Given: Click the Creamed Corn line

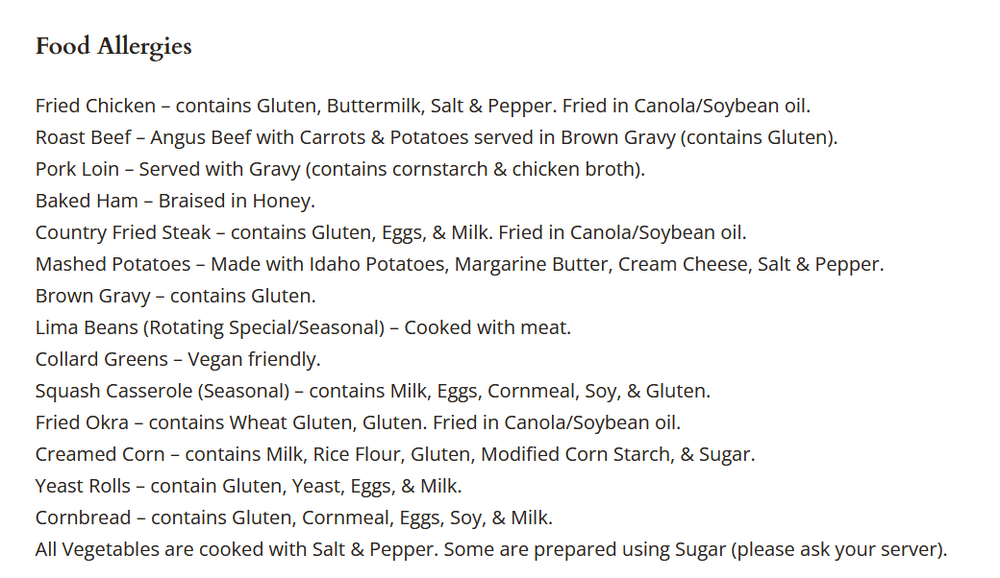Looking at the screenshot, I should [x=394, y=455].
